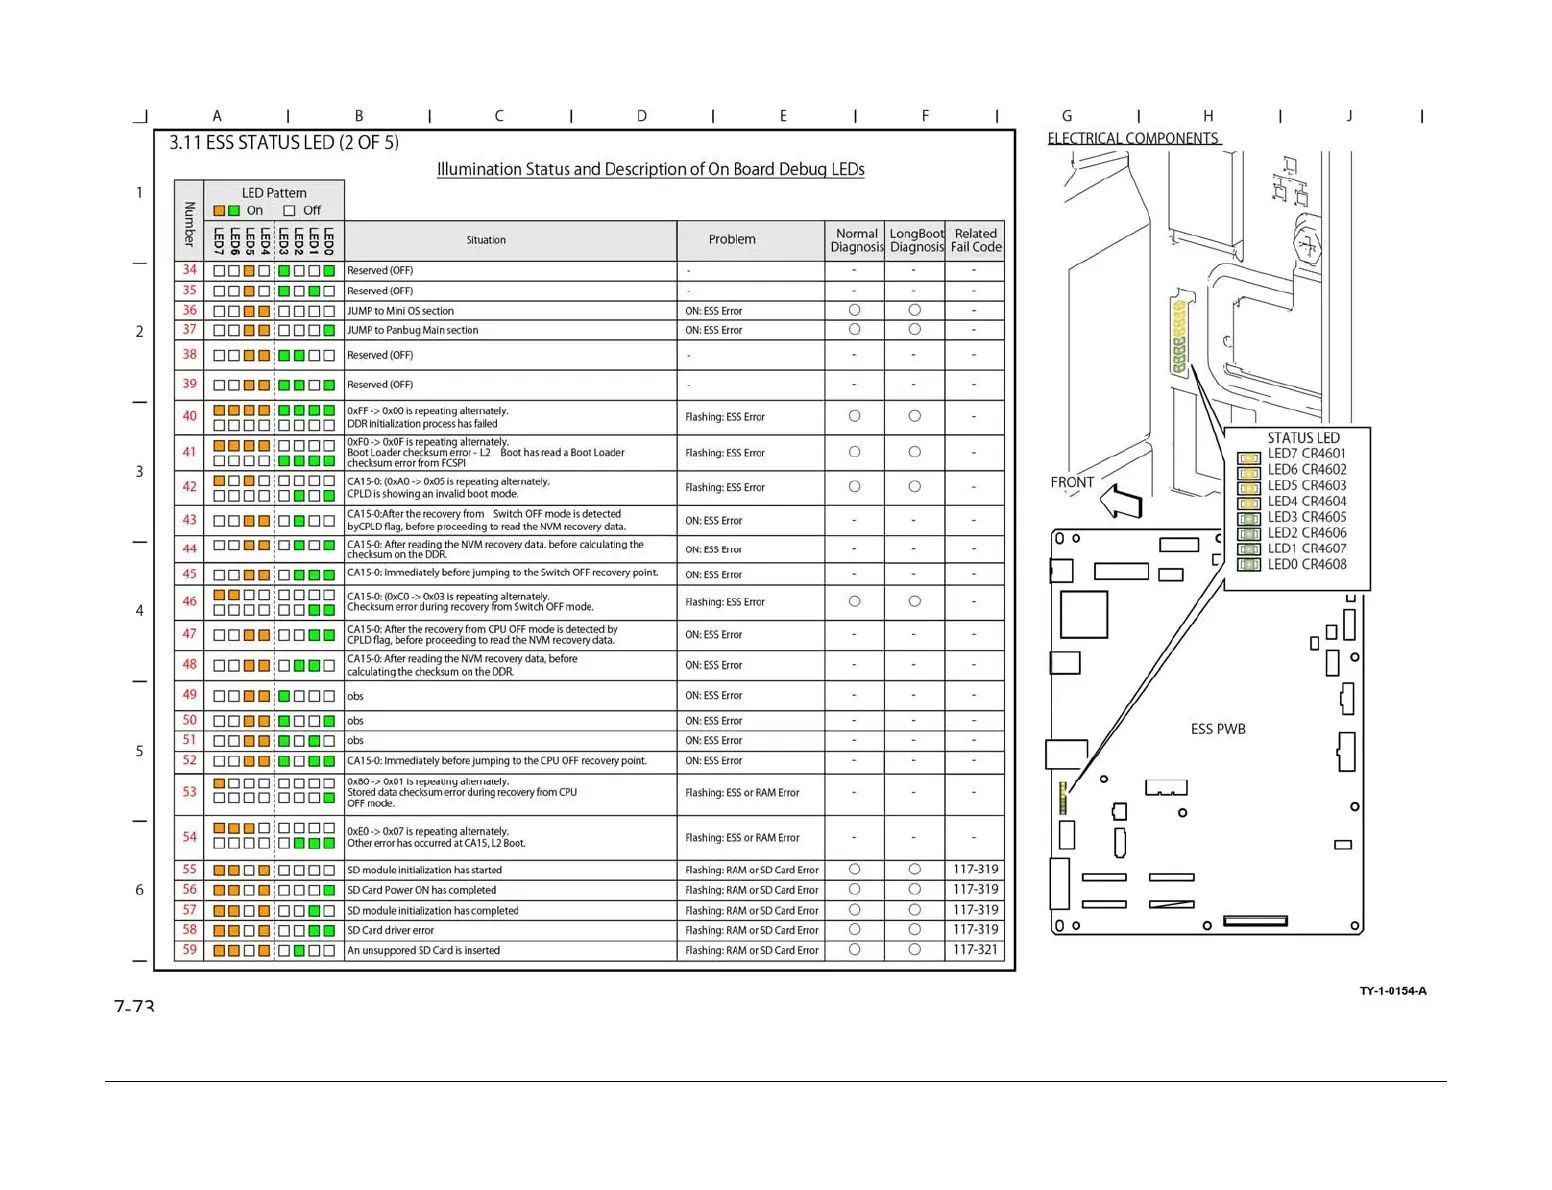Click grid column letter "G" in the top ruler
The image size is (1552, 1190).
[x=1067, y=116]
